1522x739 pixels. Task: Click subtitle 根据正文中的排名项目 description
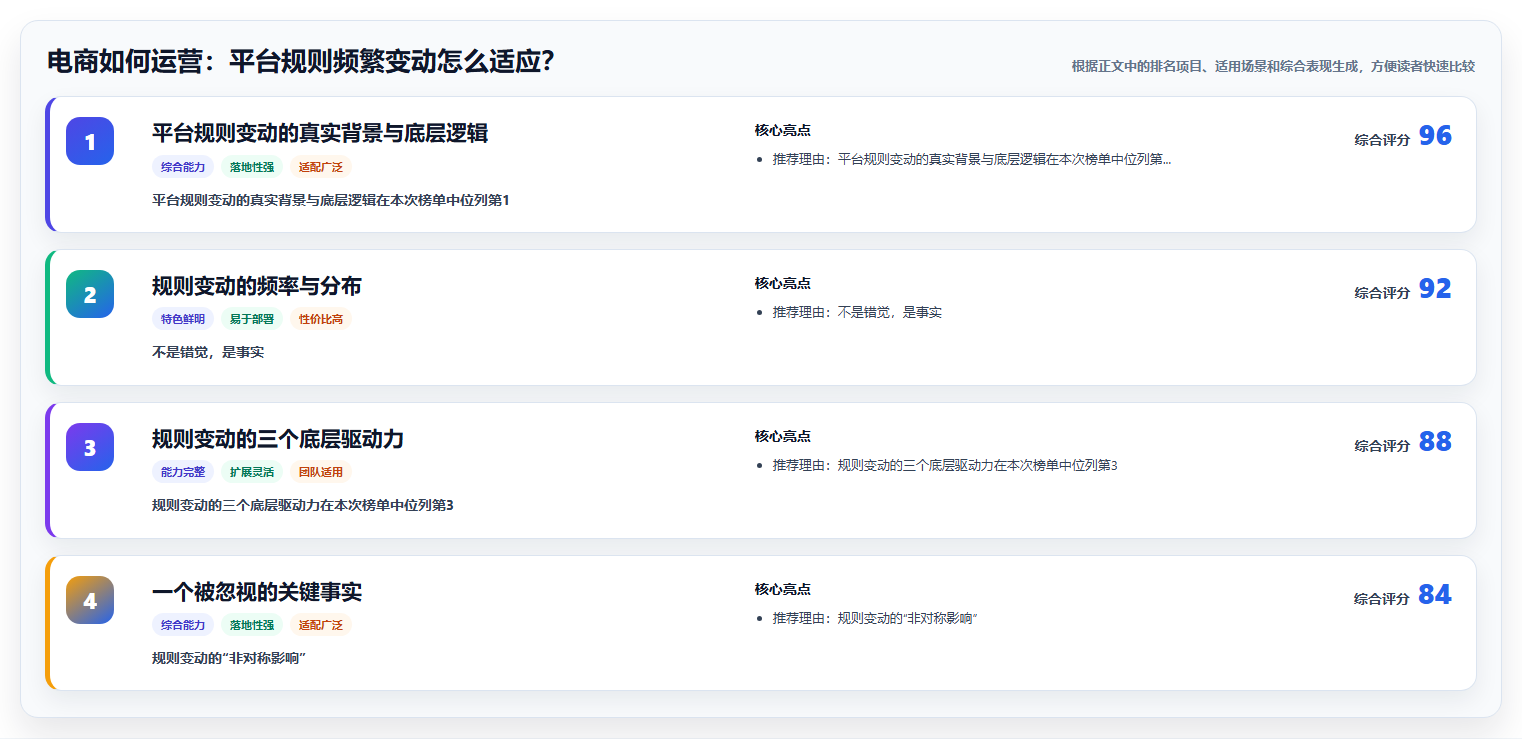1273,66
